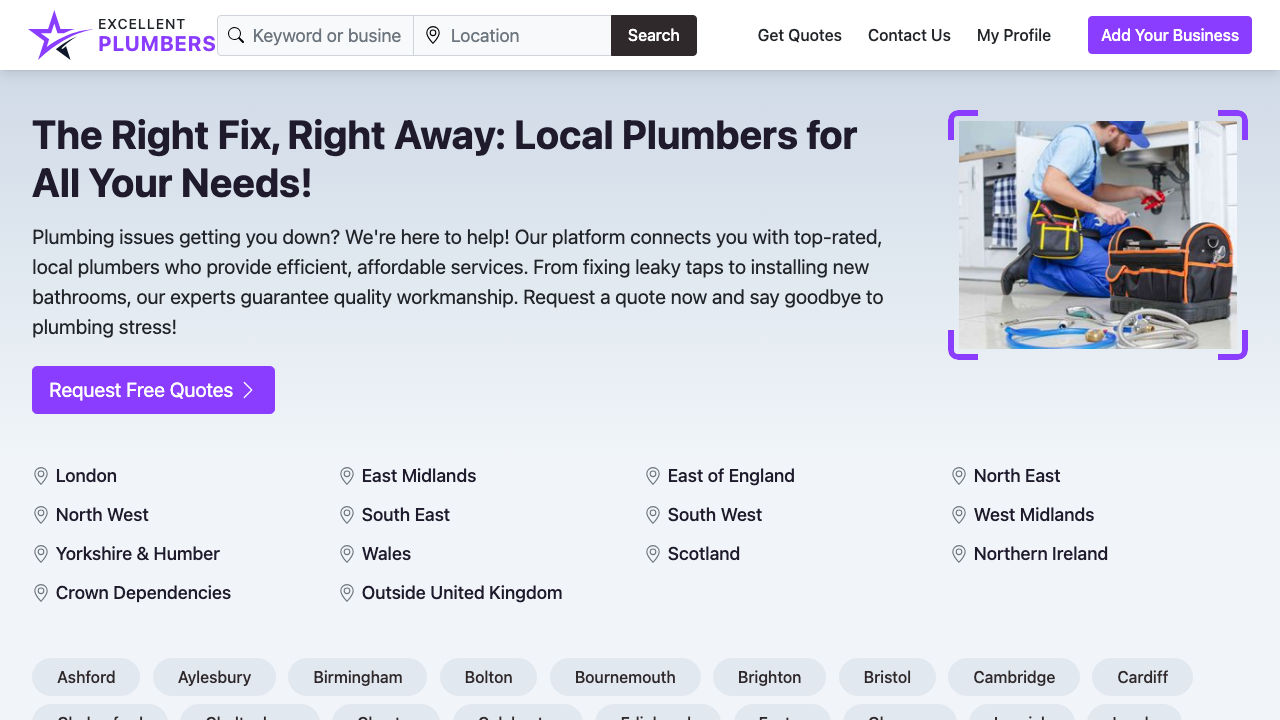Click the pin icon beside London
The height and width of the screenshot is (720, 1280).
pyautogui.click(x=41, y=476)
